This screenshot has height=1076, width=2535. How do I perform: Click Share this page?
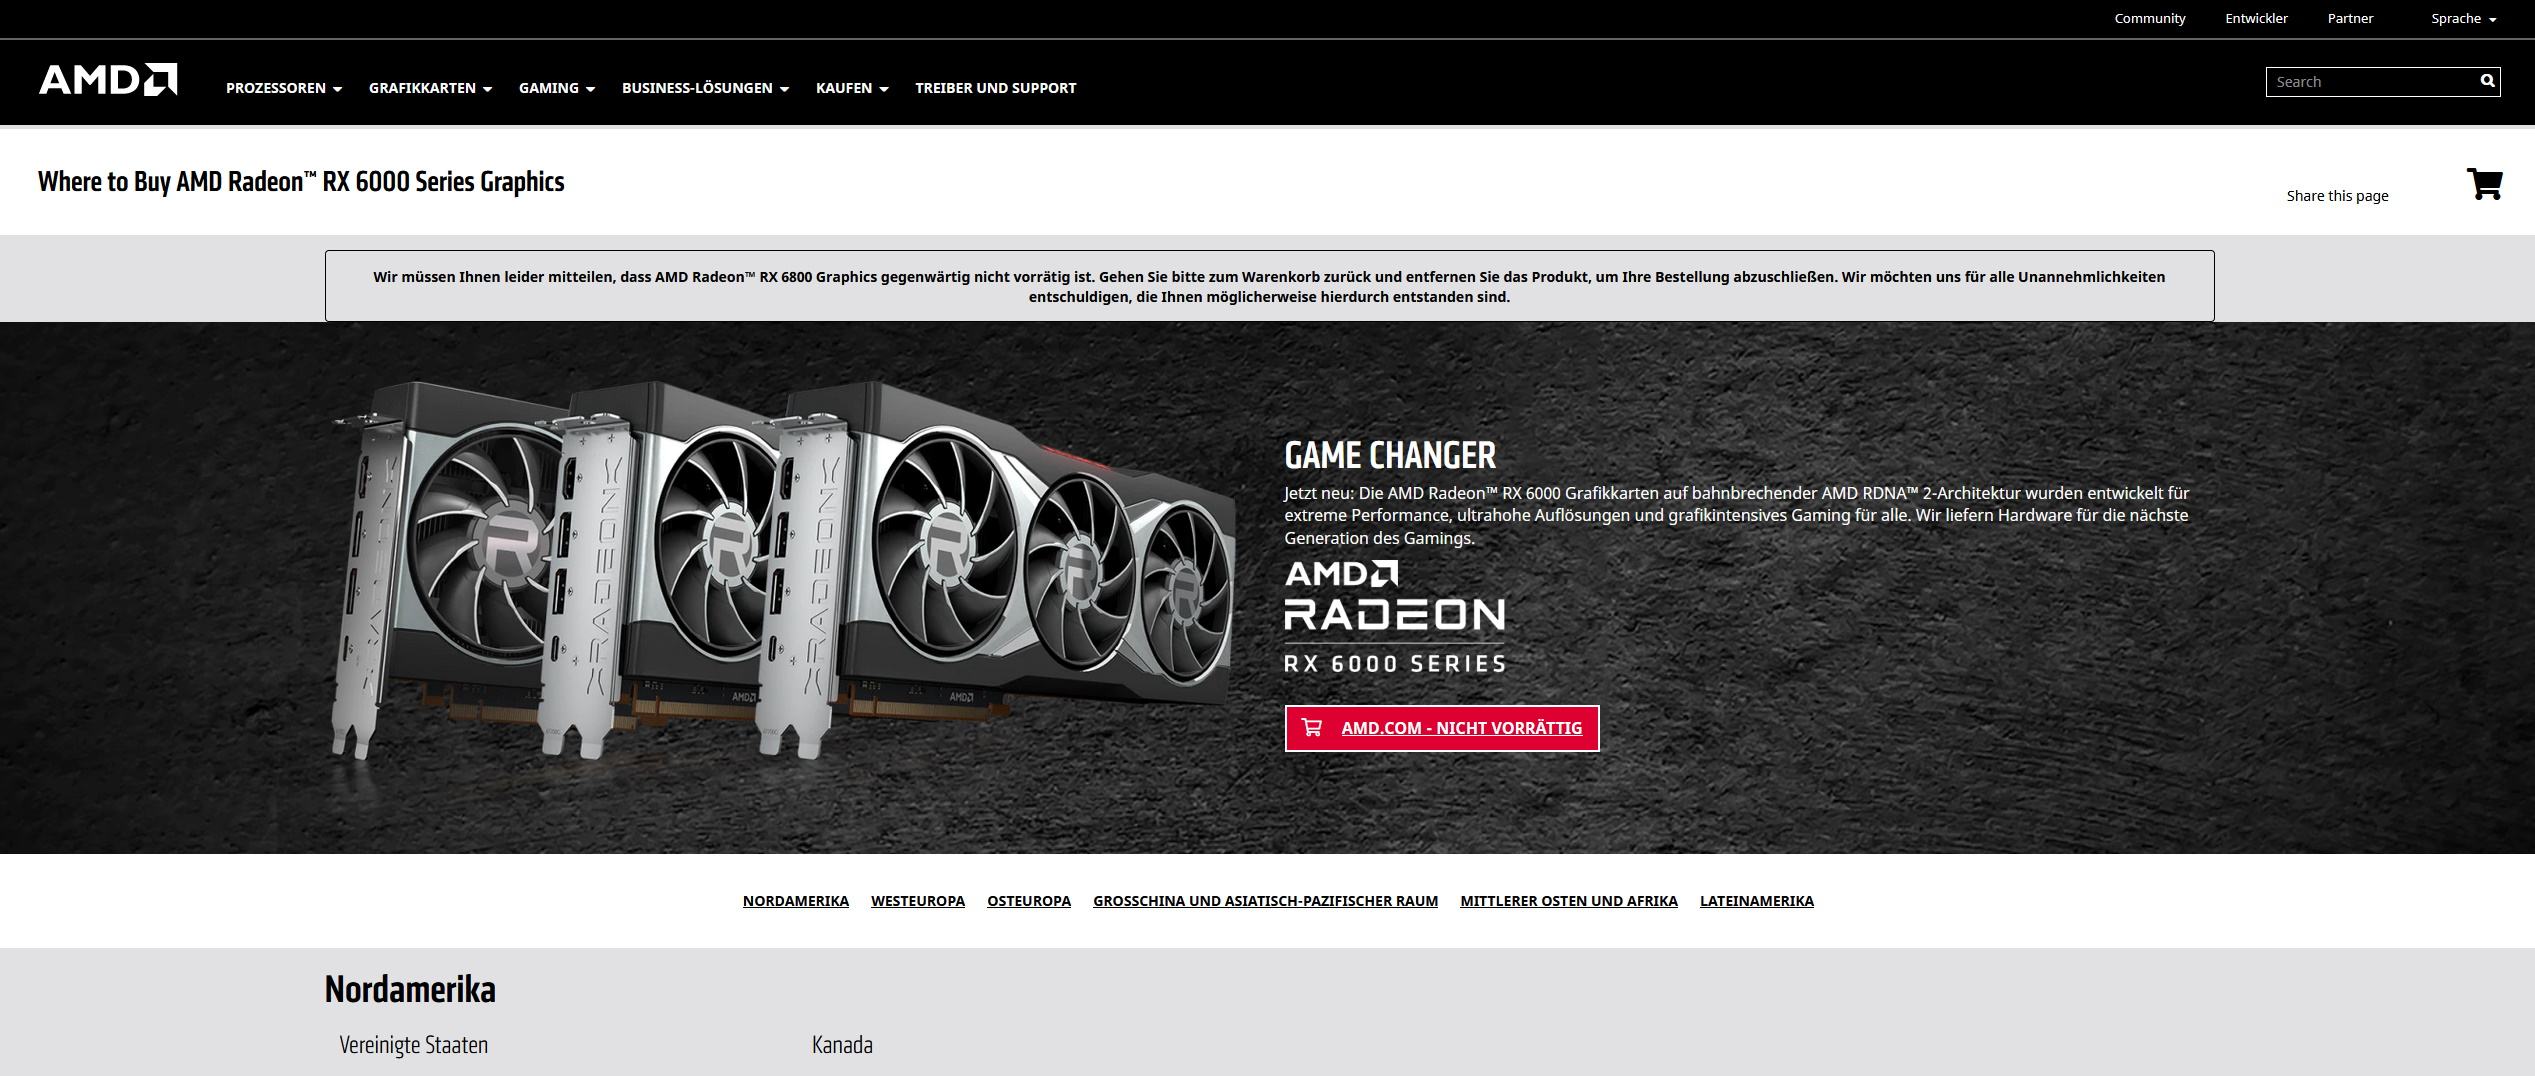click(x=2337, y=196)
